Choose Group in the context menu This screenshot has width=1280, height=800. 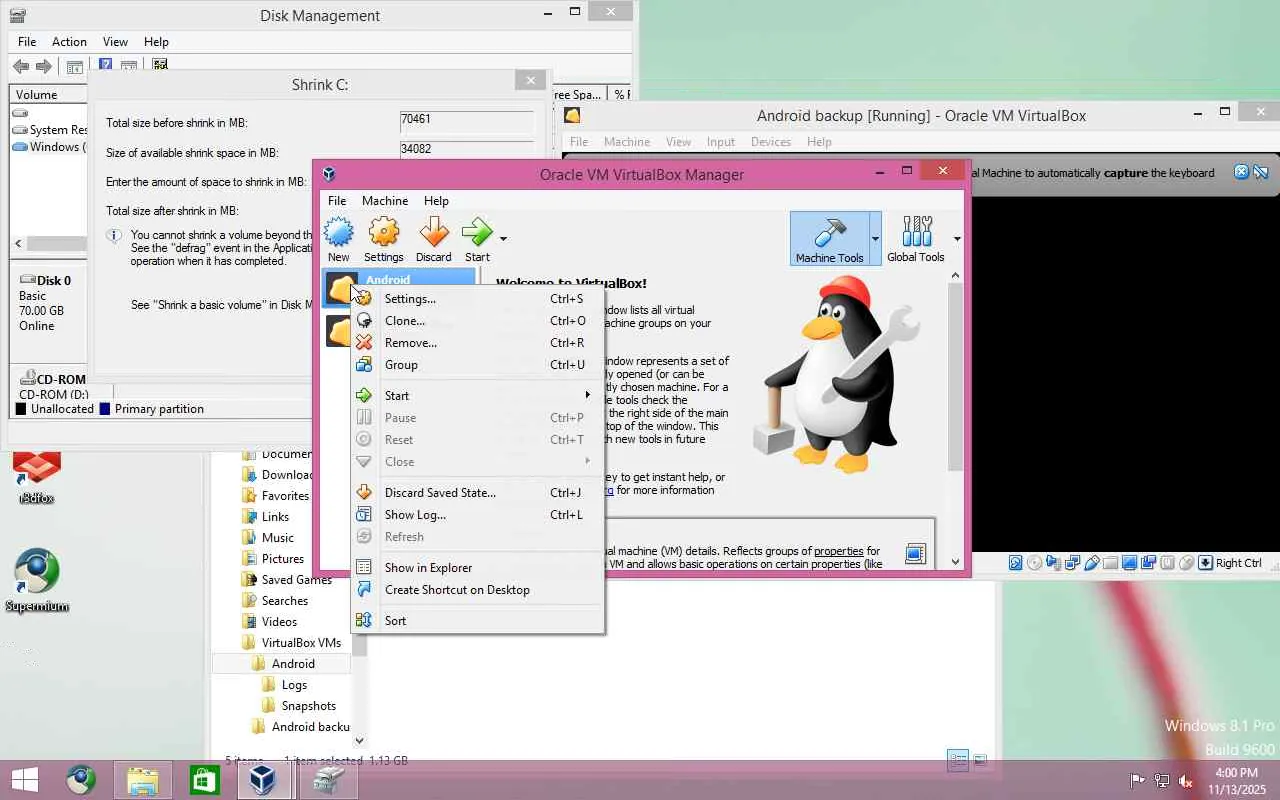[x=478, y=365]
